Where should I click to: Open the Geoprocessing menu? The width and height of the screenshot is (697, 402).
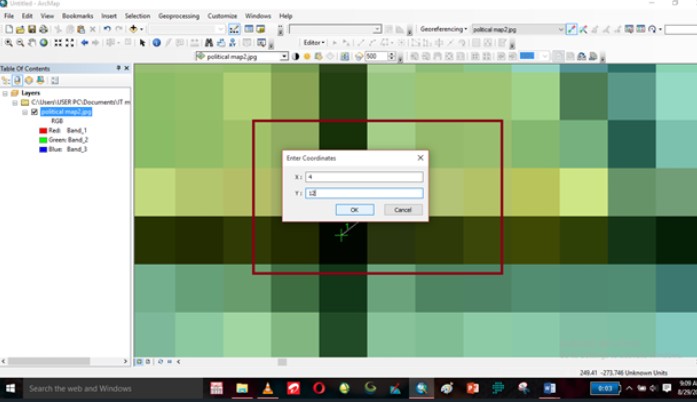tap(179, 16)
